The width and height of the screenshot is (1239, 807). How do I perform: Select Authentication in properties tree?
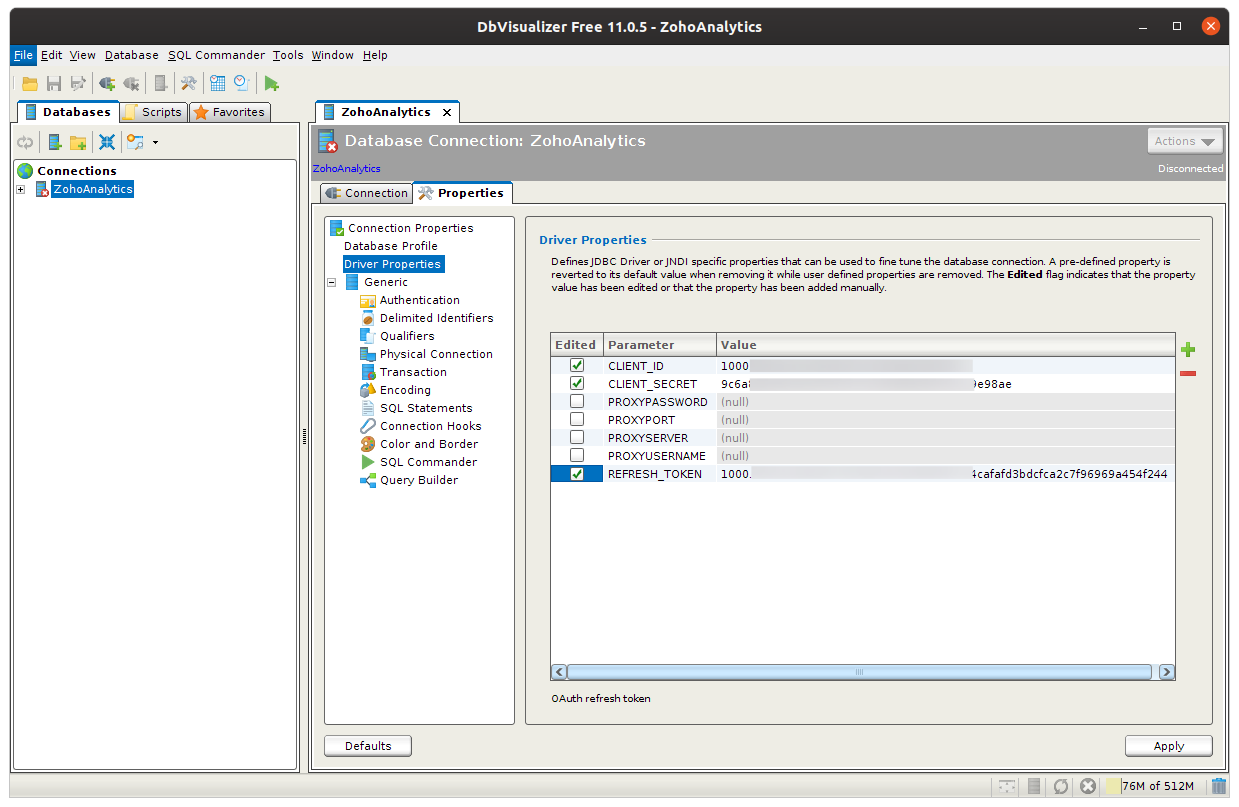point(419,300)
